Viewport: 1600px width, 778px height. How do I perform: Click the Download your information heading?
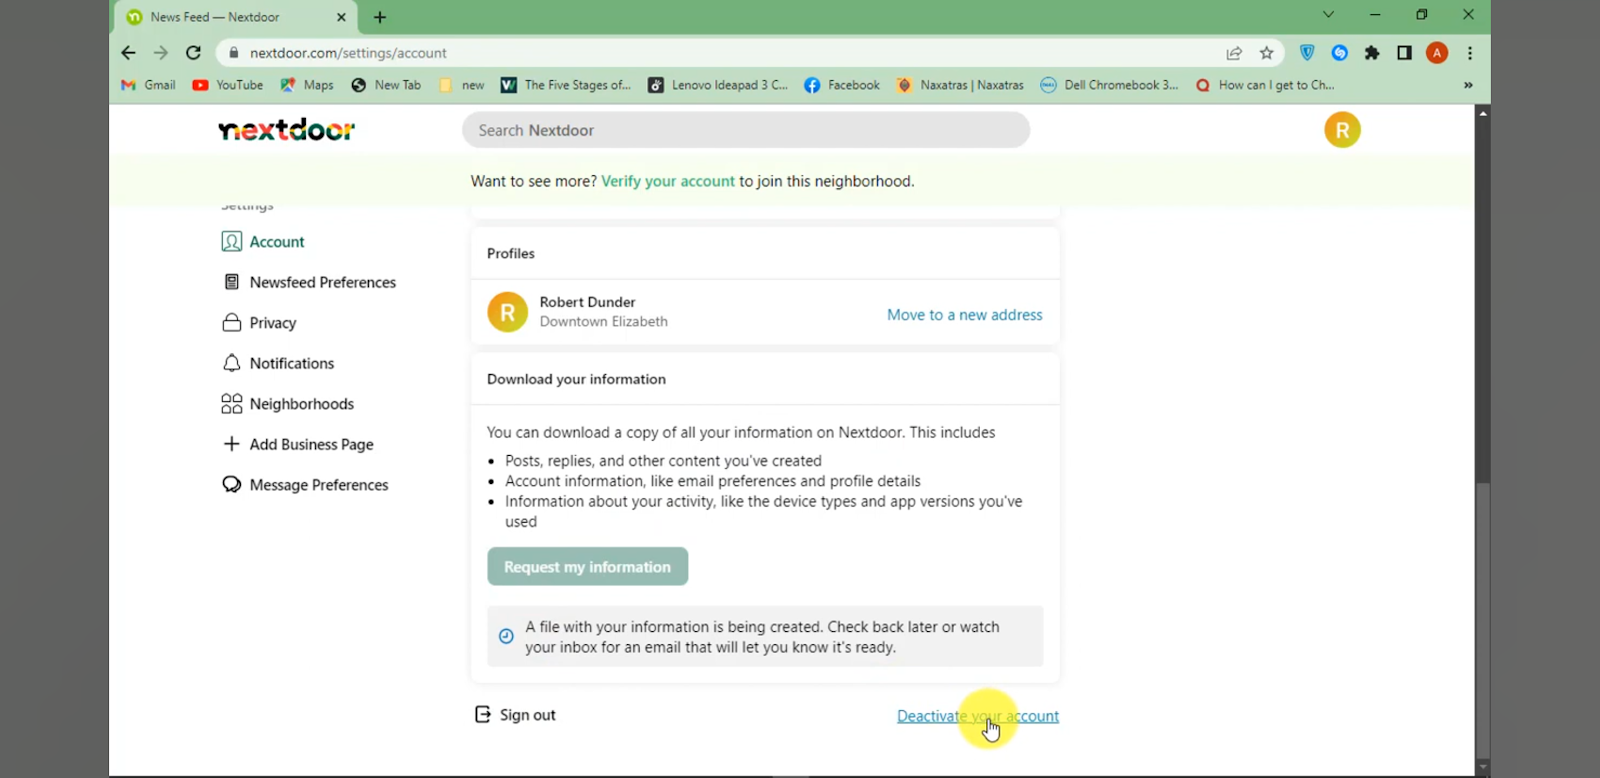tap(576, 379)
